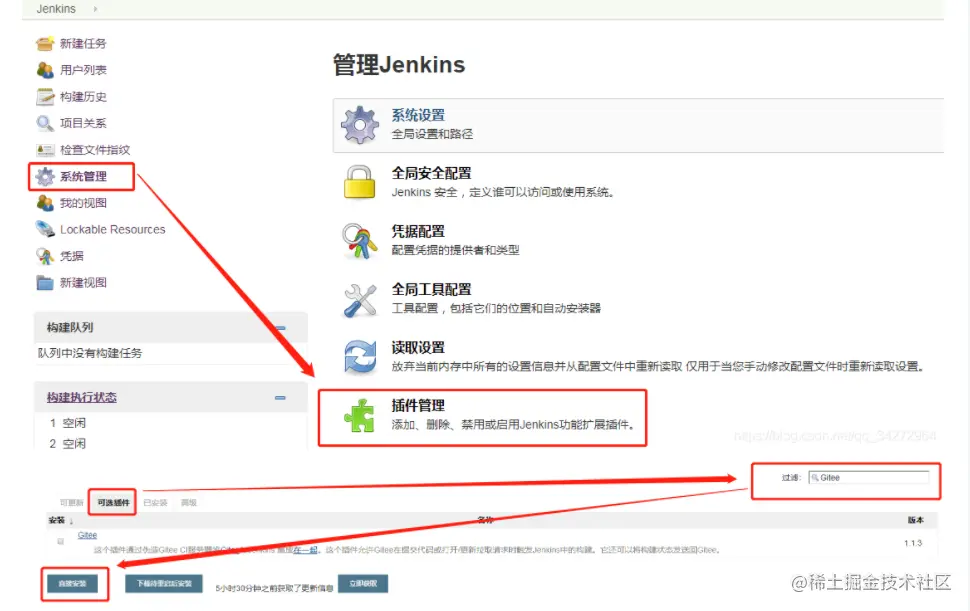Screen dimensions: 970x611
Task: Click the 系统管理 gear icon in sidebar
Action: point(45,176)
